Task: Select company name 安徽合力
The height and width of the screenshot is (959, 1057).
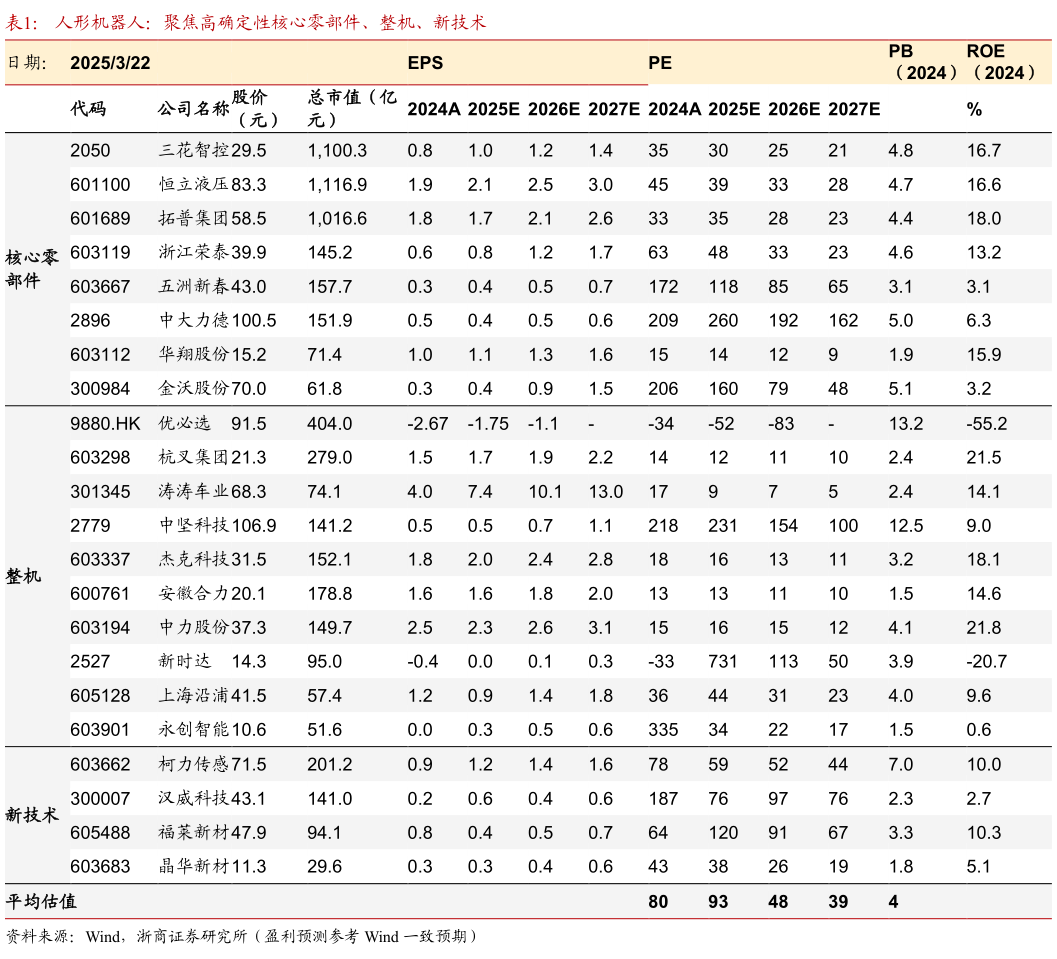Action: [194, 594]
